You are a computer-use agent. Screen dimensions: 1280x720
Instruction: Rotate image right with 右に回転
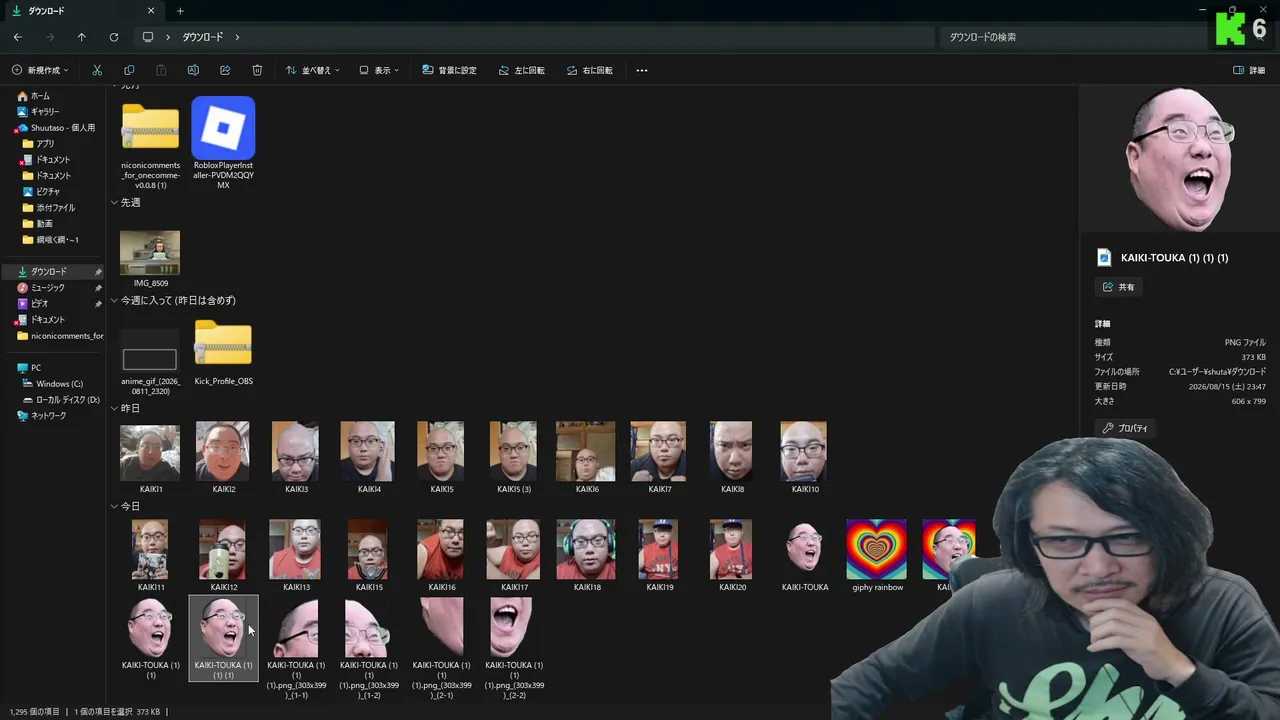pyautogui.click(x=589, y=70)
